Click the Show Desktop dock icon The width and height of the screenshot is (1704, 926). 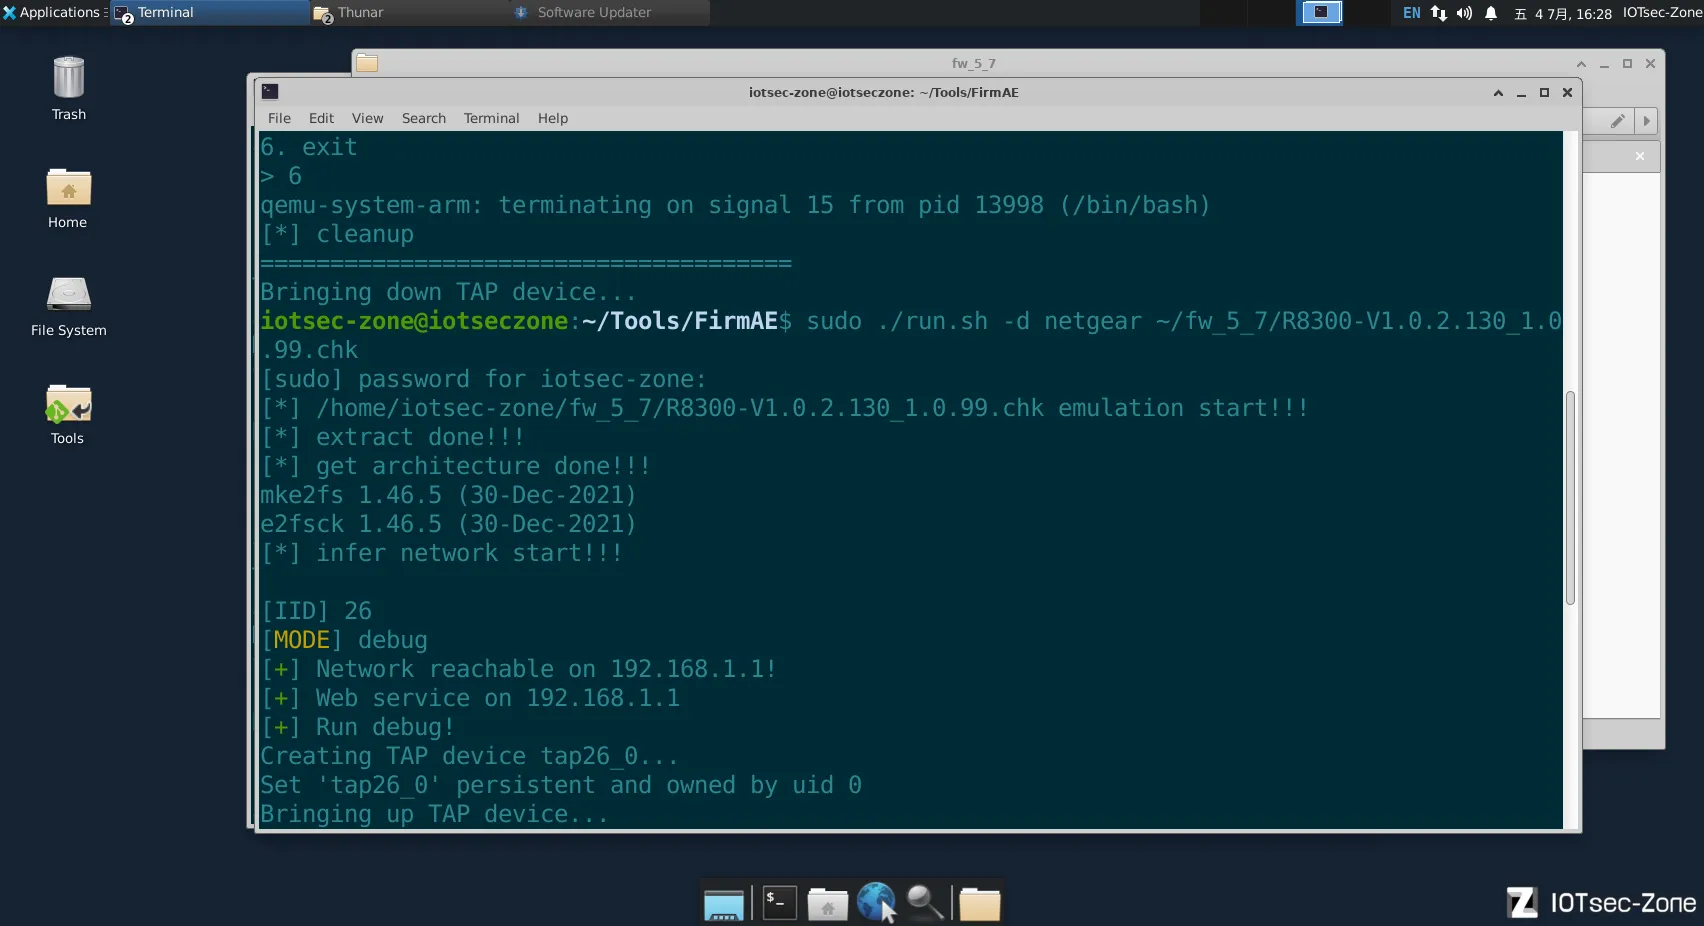[x=723, y=903]
